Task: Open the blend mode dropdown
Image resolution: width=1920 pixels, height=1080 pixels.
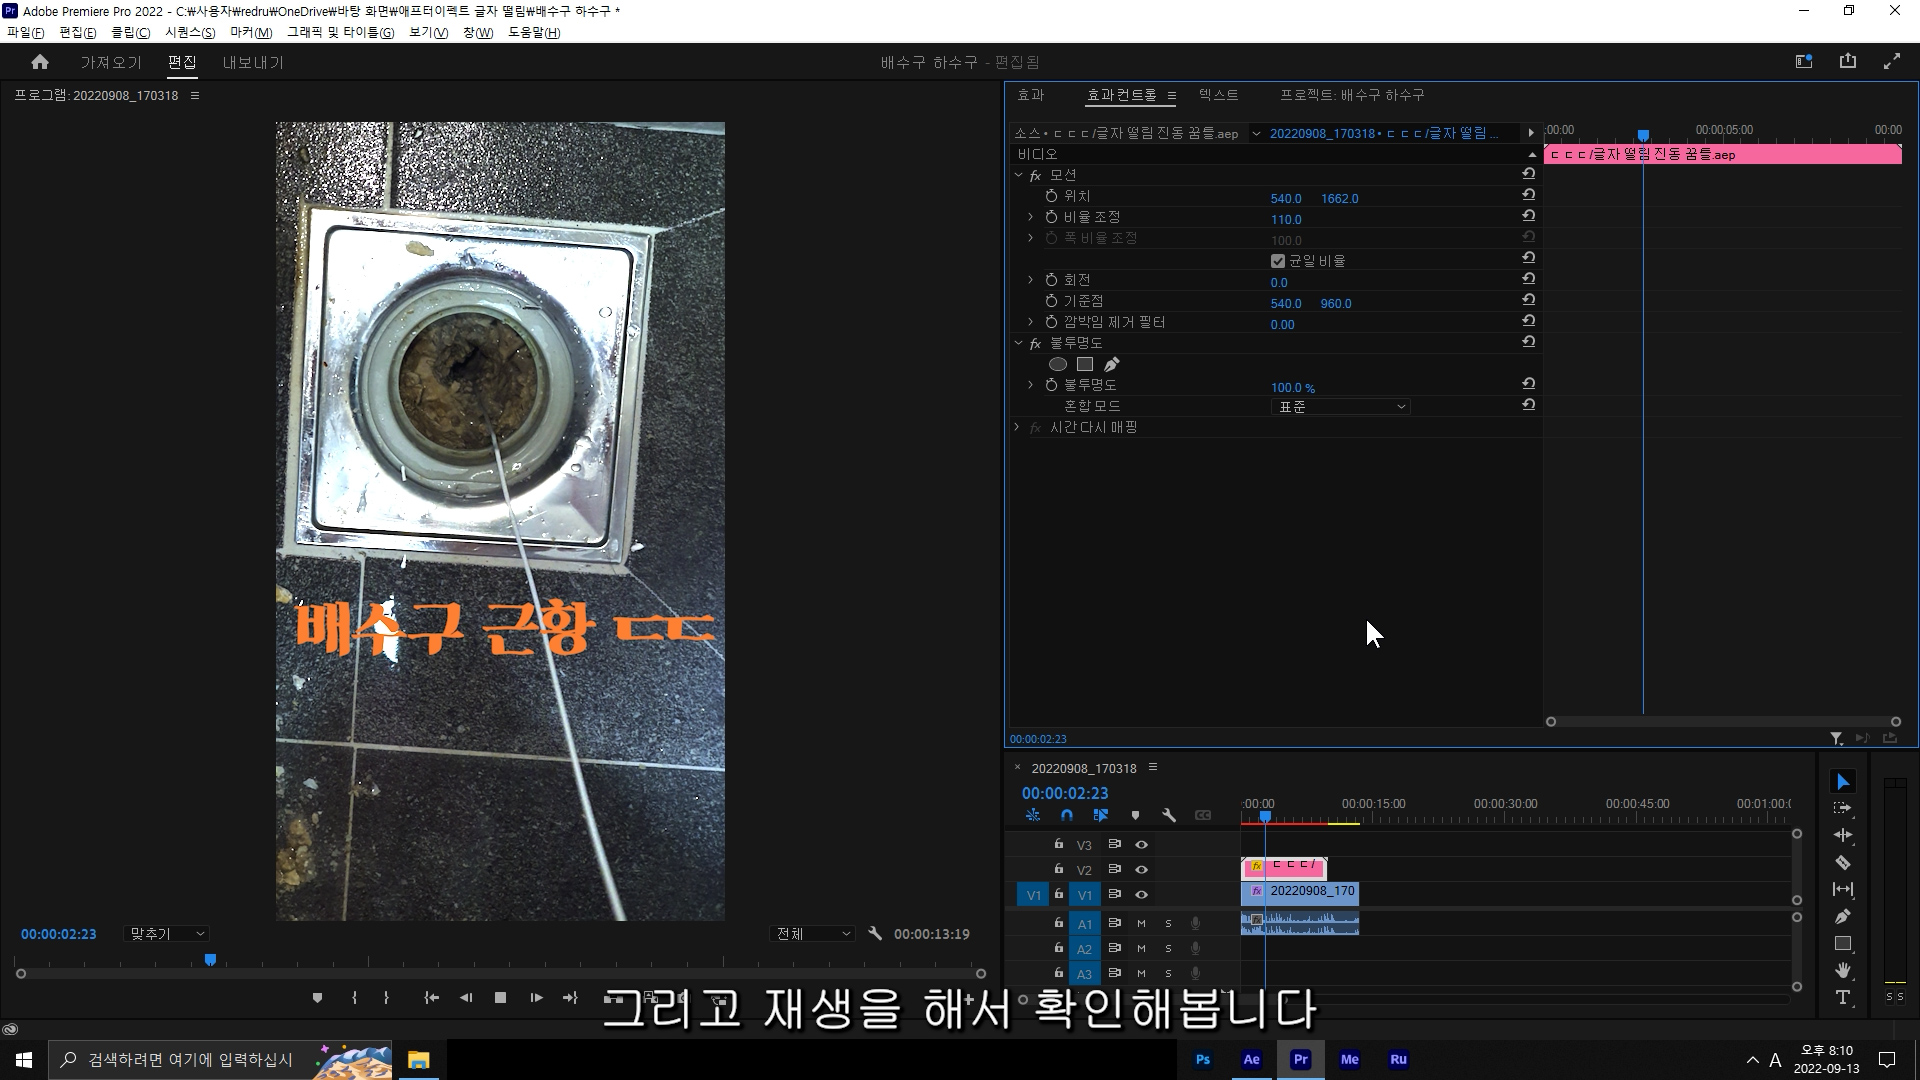Action: 1340,407
